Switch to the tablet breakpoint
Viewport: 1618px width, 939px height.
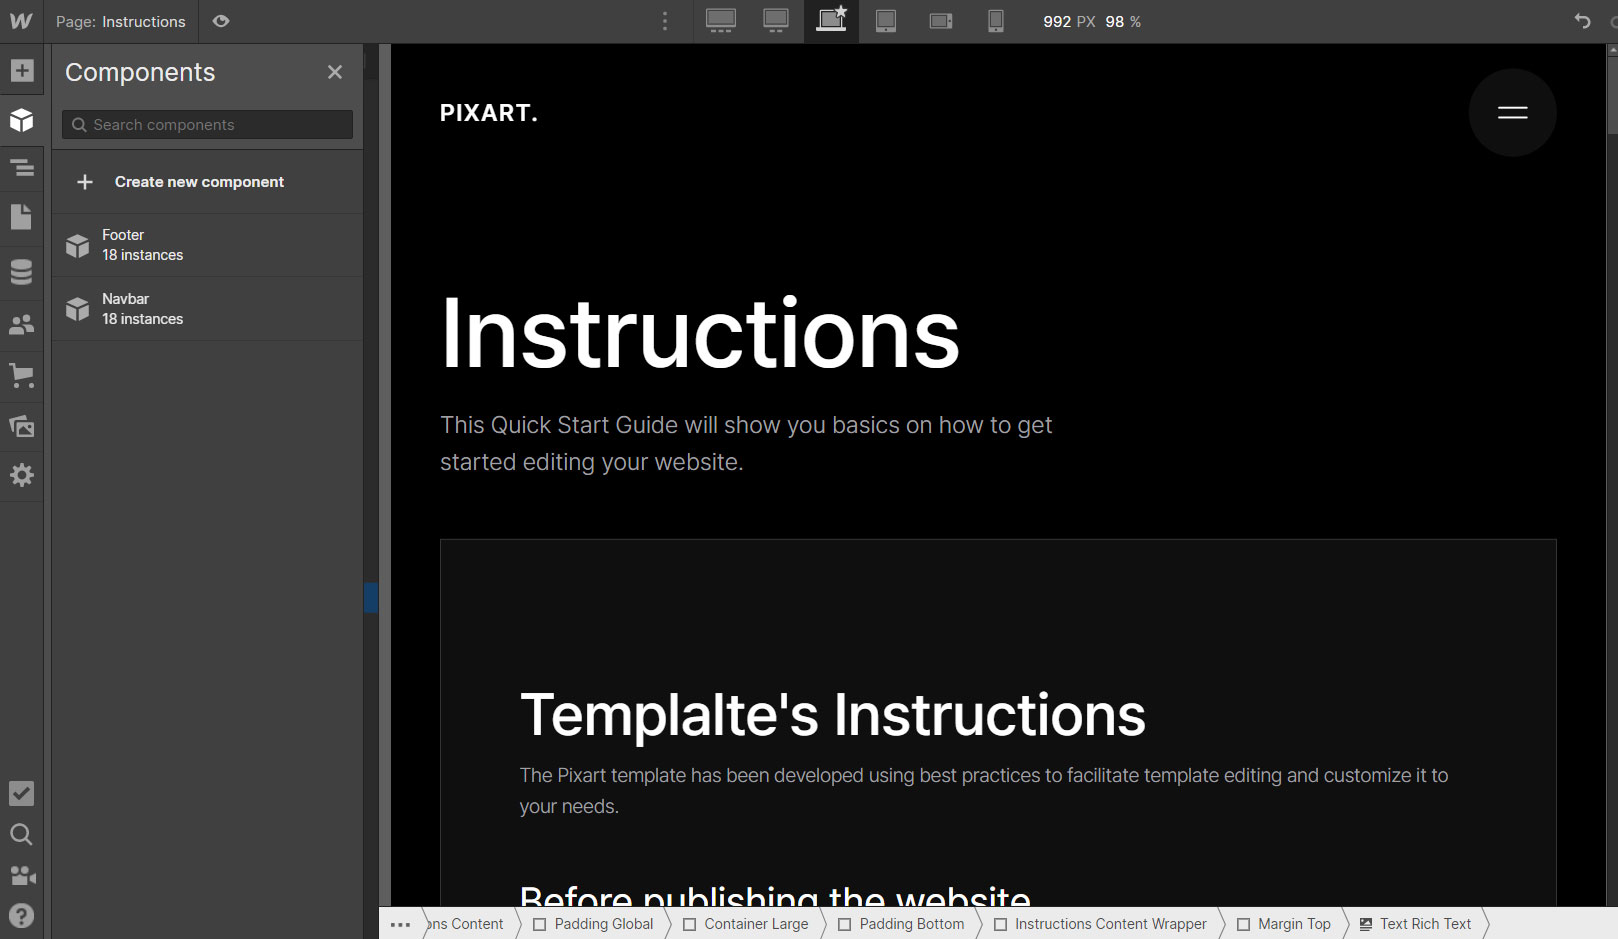886,21
